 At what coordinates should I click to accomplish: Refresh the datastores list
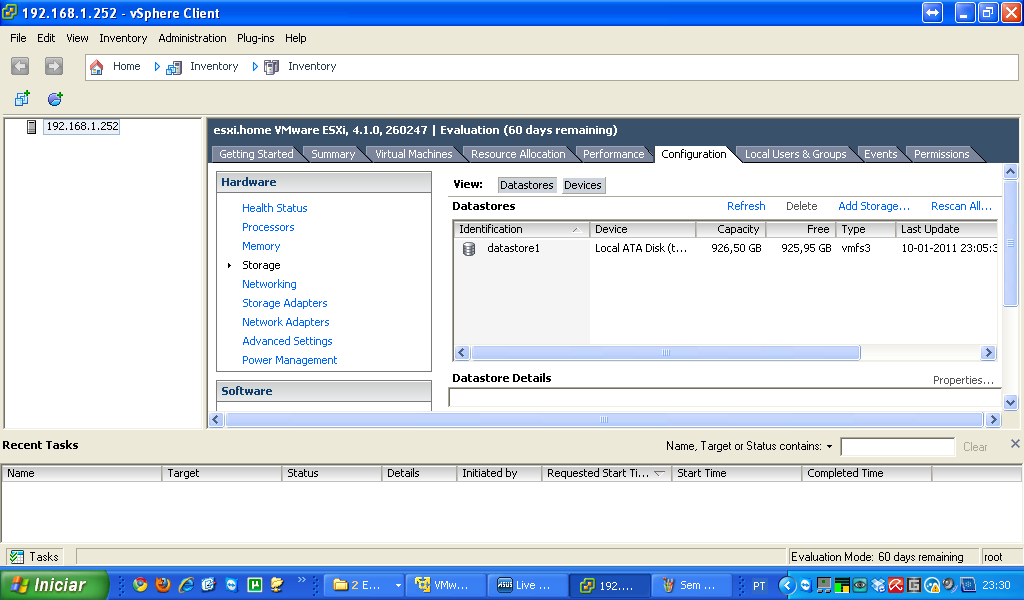click(746, 206)
